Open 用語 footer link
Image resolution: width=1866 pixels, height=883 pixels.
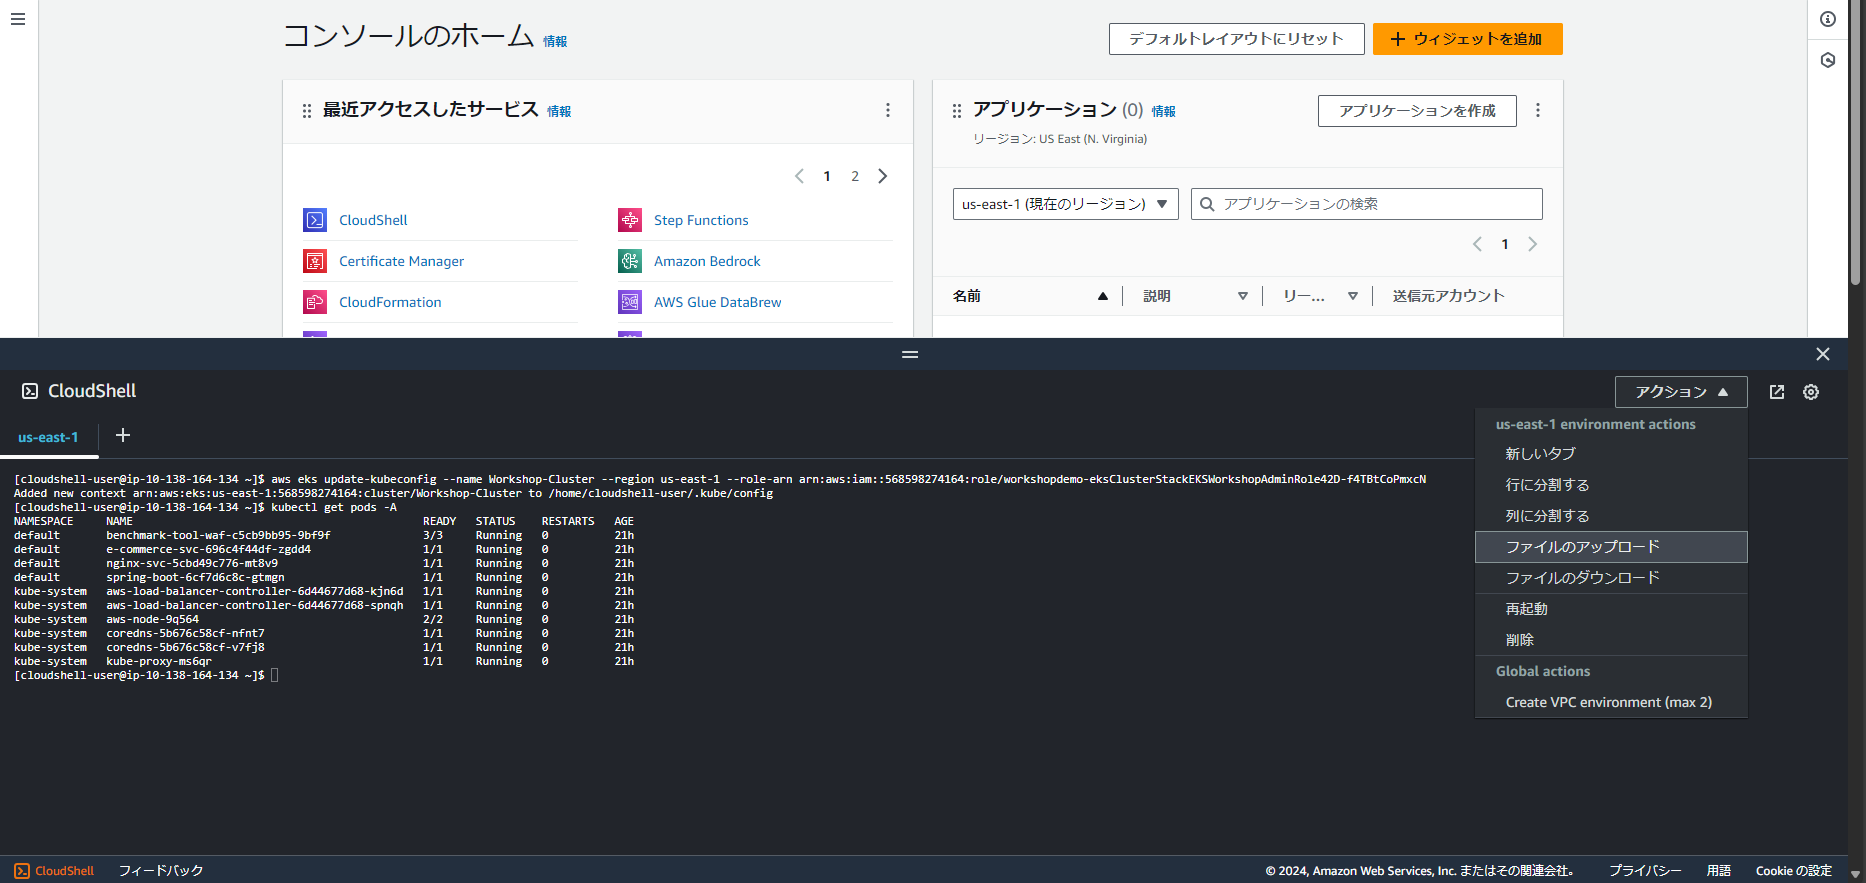coord(1718,871)
